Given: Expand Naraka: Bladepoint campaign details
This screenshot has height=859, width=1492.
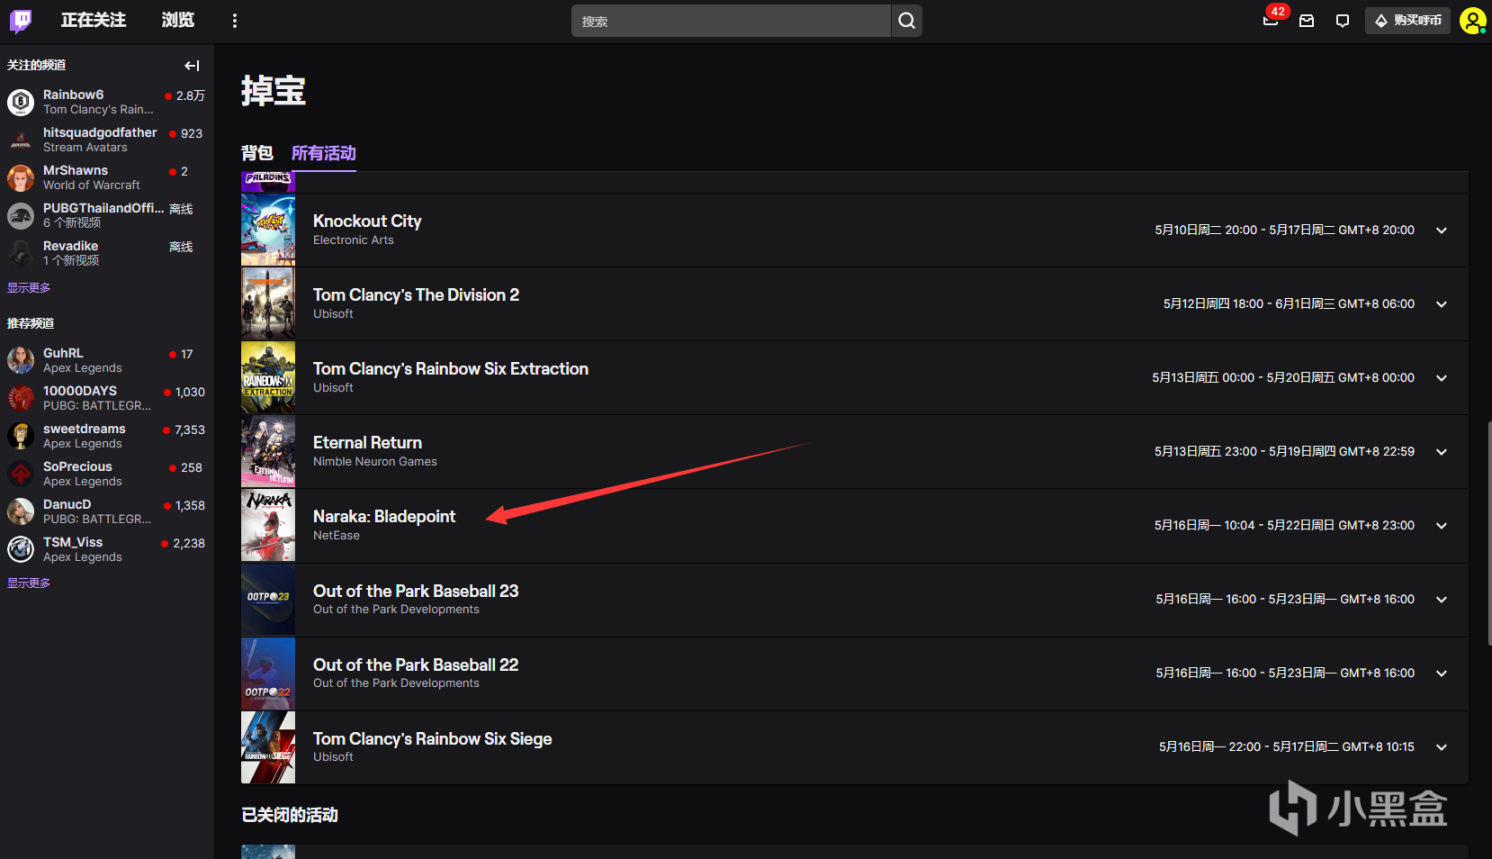Looking at the screenshot, I should pos(1441,526).
